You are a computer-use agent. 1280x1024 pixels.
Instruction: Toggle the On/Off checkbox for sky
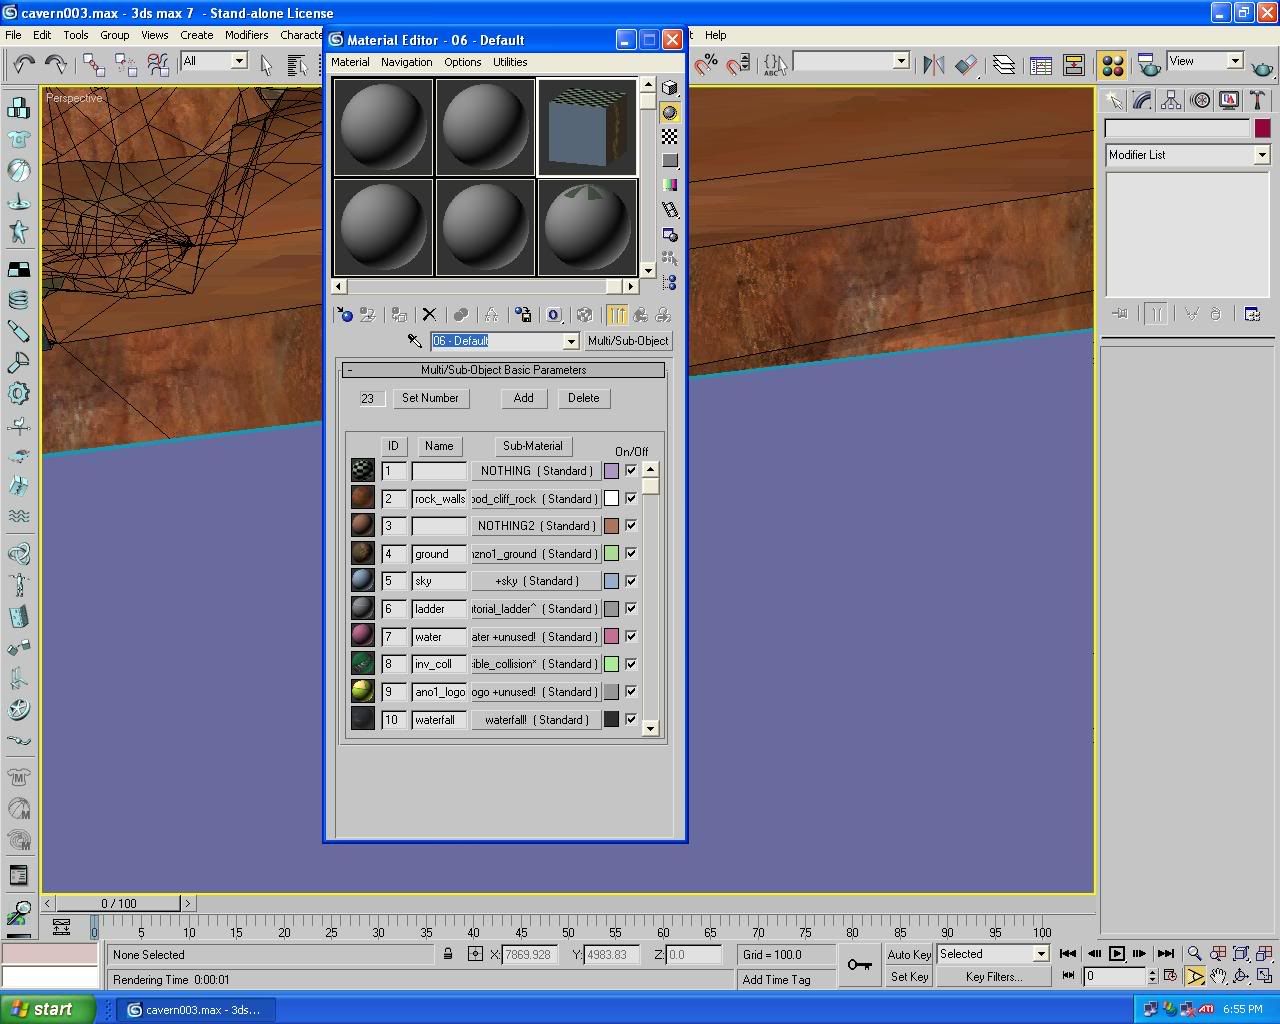click(631, 581)
